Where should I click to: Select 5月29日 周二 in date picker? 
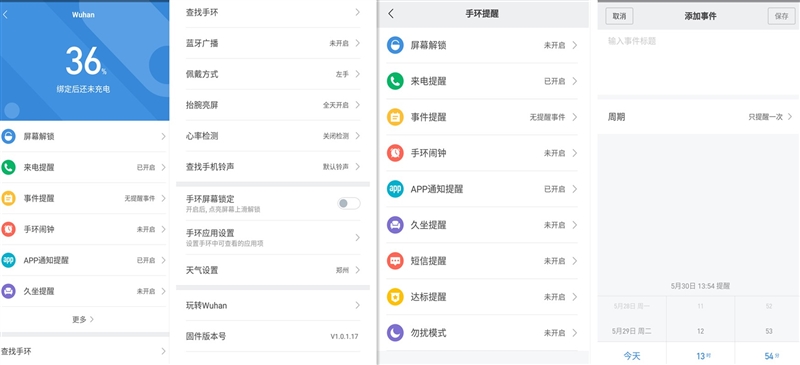pos(632,331)
